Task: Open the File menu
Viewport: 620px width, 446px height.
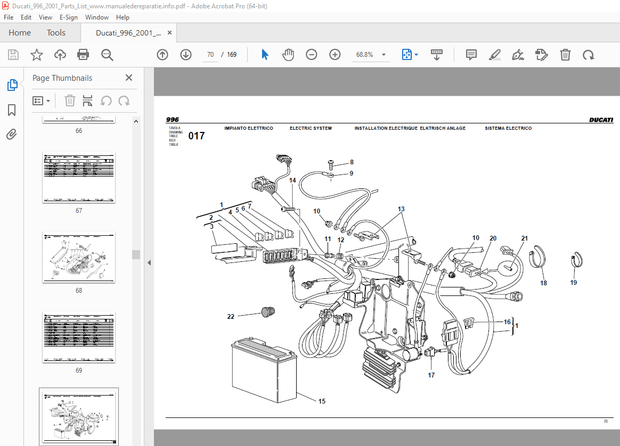Action: 8,17
